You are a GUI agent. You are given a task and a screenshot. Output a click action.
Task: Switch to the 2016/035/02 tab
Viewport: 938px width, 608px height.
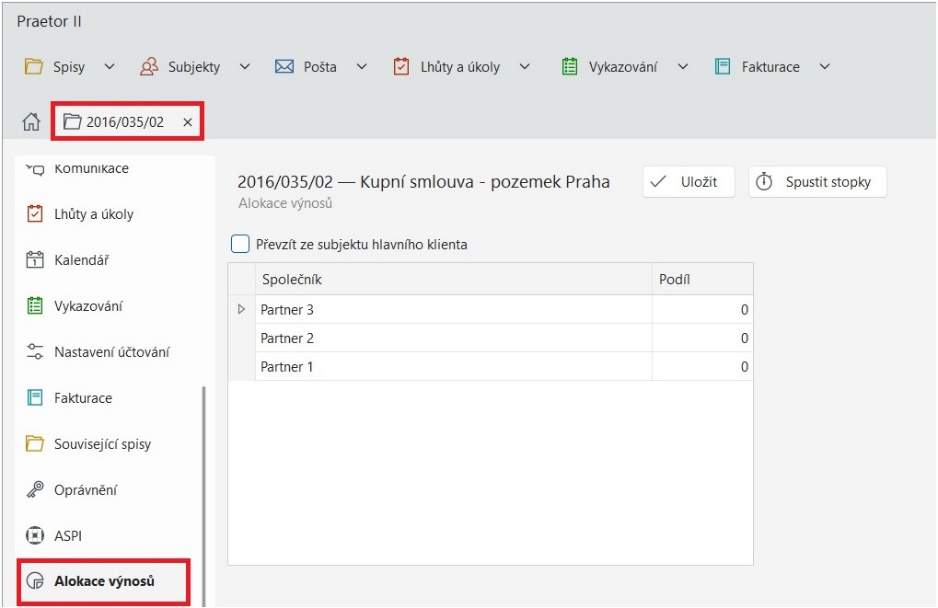[x=113, y=122]
